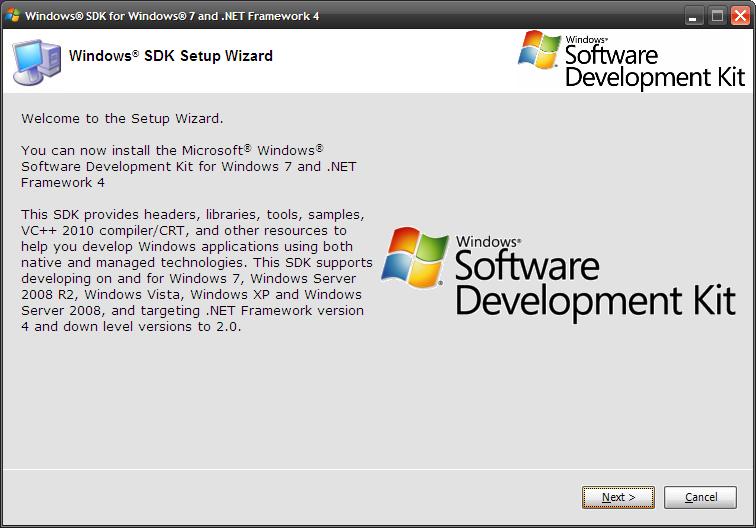Cancel the SDK setup wizard

700,497
